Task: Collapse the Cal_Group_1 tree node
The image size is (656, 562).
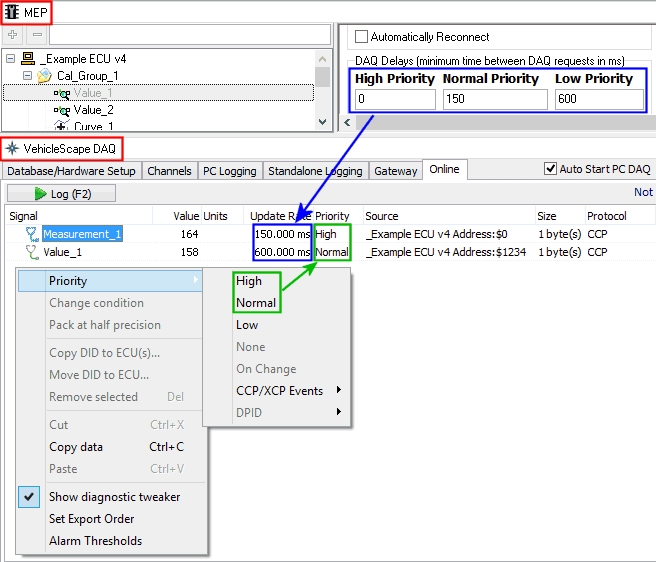Action: pyautogui.click(x=26, y=76)
